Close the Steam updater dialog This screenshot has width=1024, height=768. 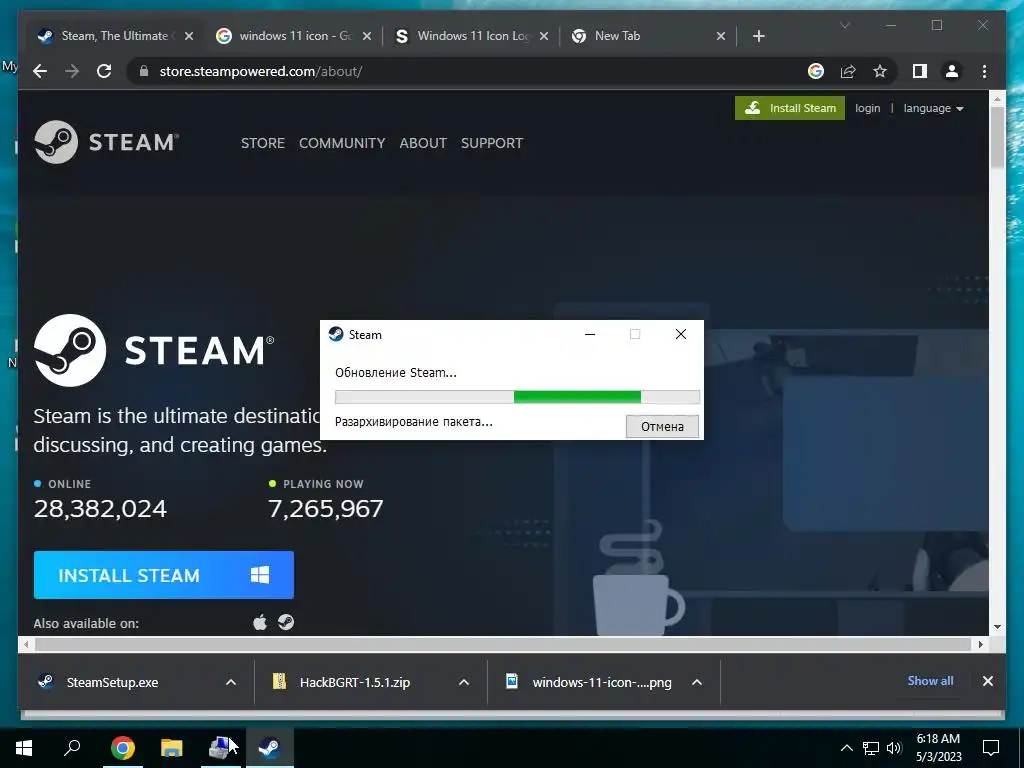[x=680, y=334]
